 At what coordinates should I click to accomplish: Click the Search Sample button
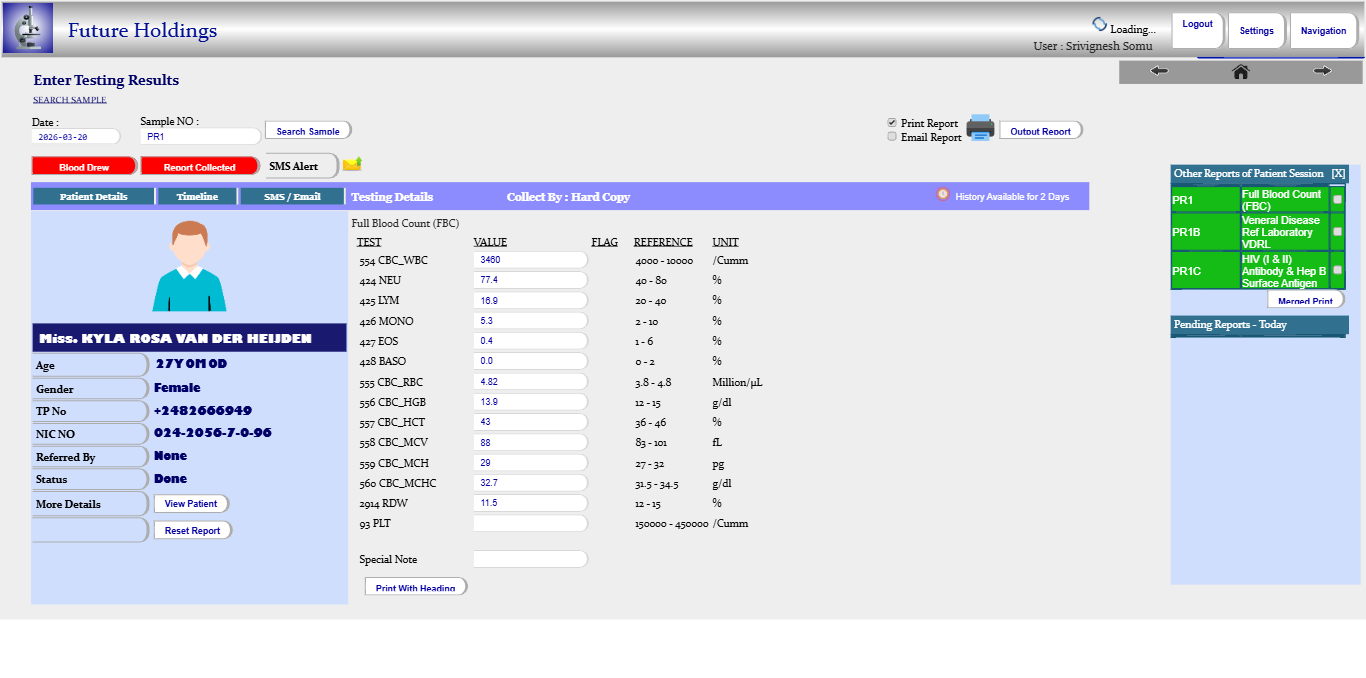[x=308, y=131]
